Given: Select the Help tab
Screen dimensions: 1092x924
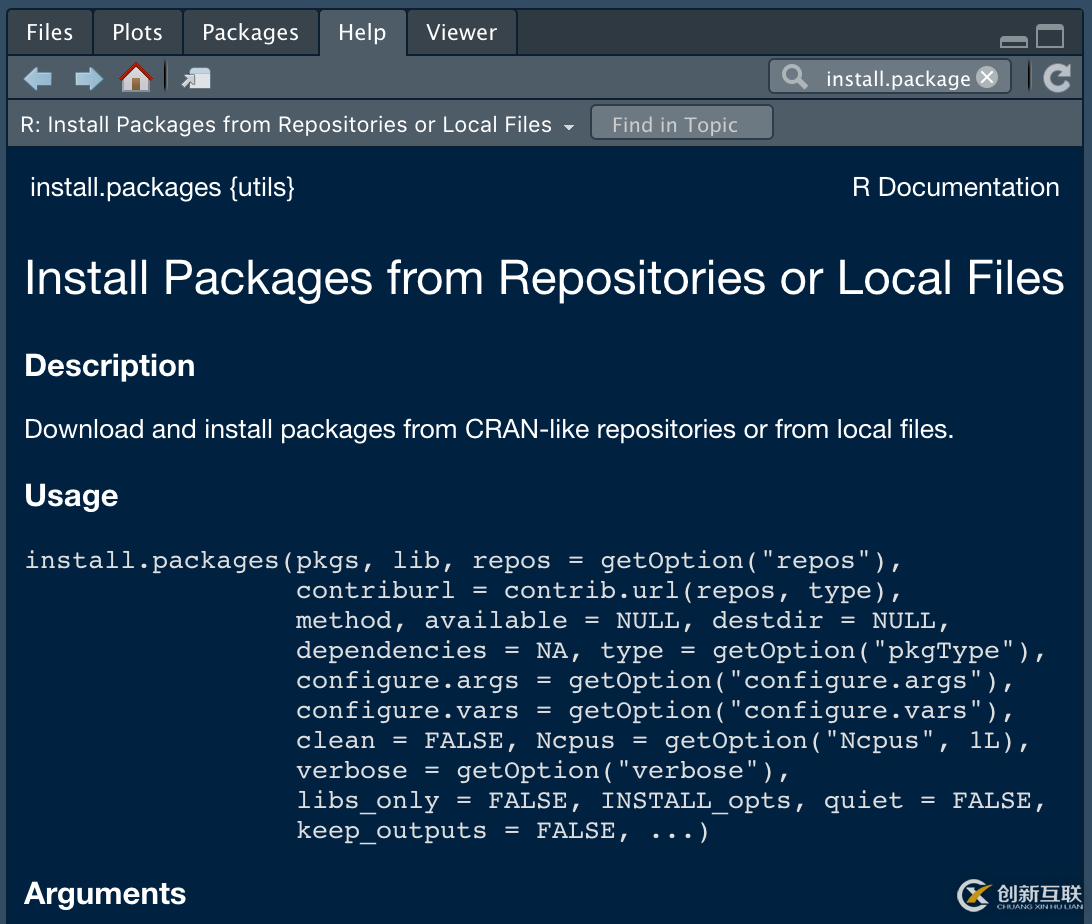Looking at the screenshot, I should [x=362, y=33].
